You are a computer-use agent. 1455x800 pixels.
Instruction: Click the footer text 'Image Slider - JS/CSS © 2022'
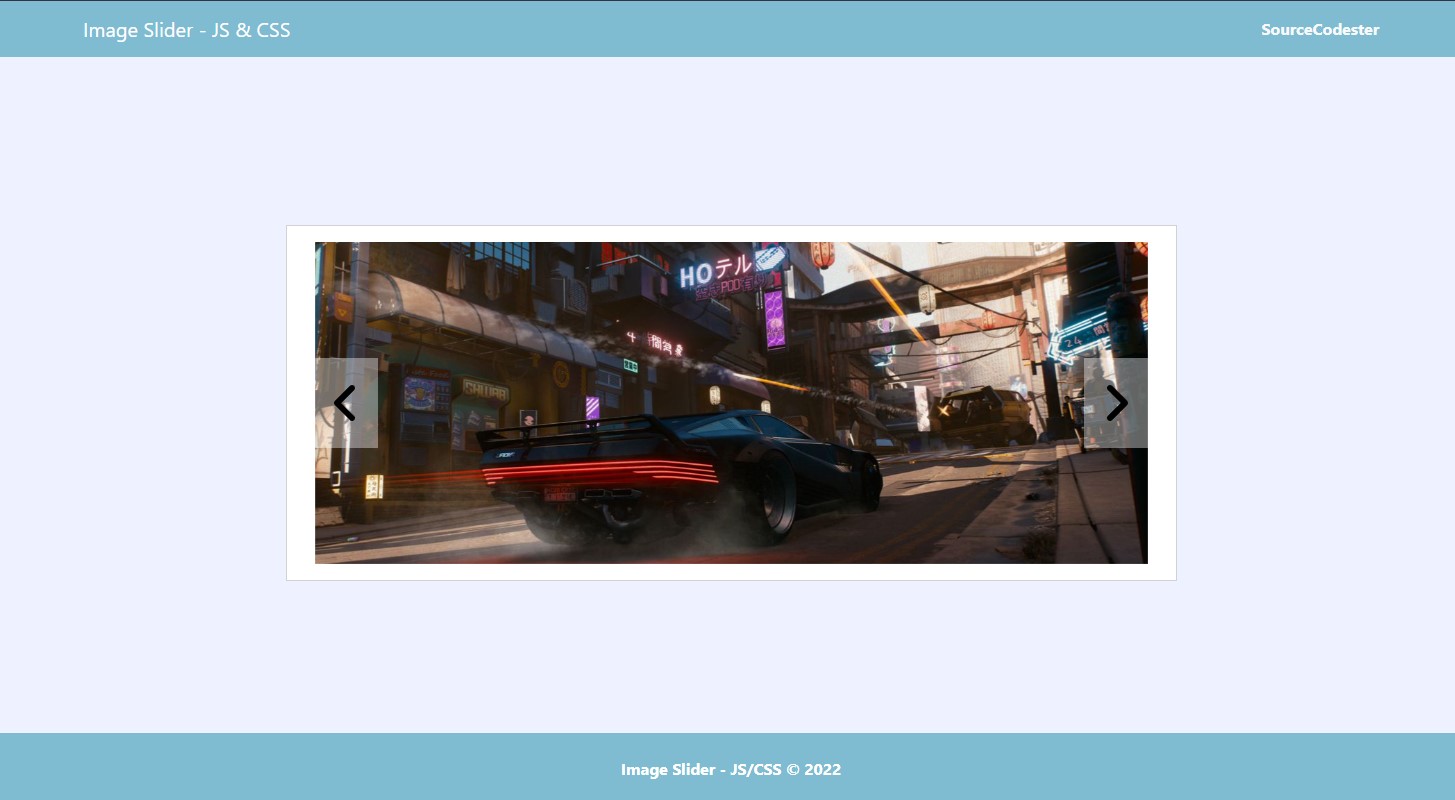(731, 770)
